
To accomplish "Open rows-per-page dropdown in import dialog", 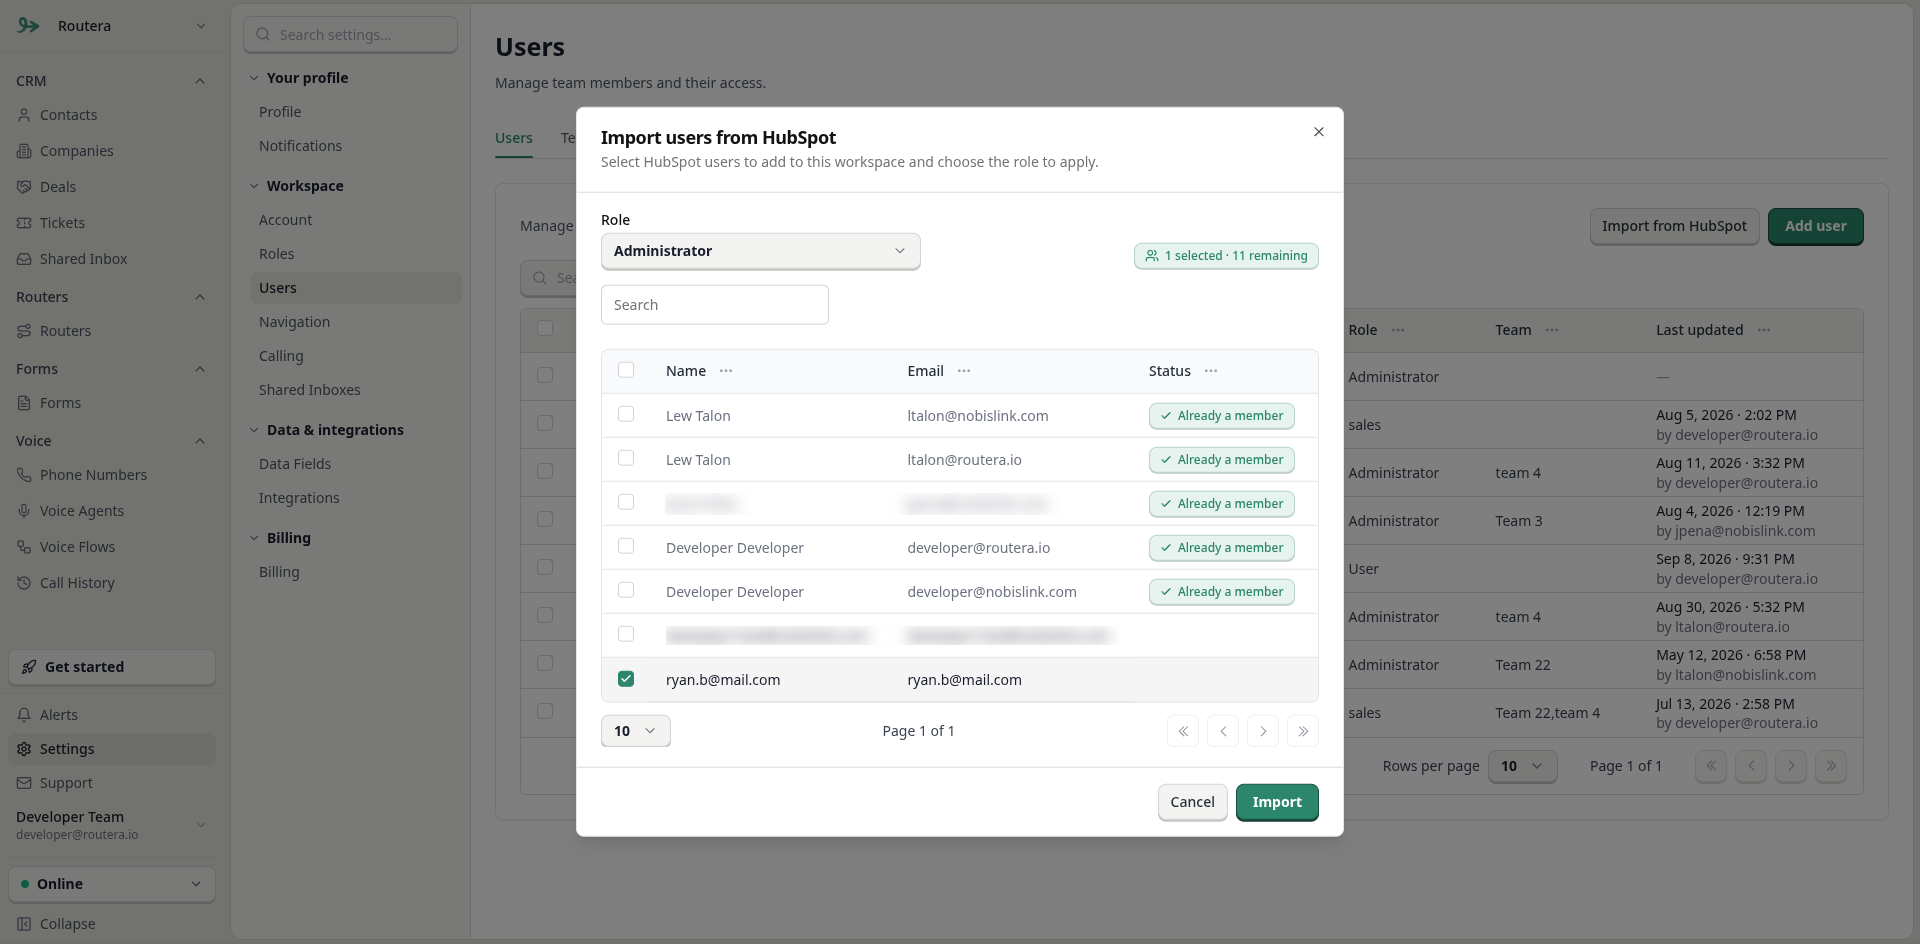I will click(635, 731).
